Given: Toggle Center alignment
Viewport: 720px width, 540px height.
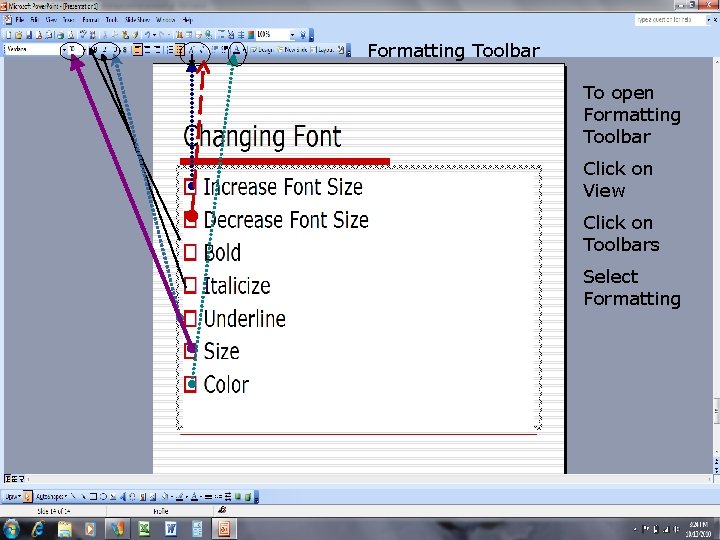Looking at the screenshot, I should 147,50.
